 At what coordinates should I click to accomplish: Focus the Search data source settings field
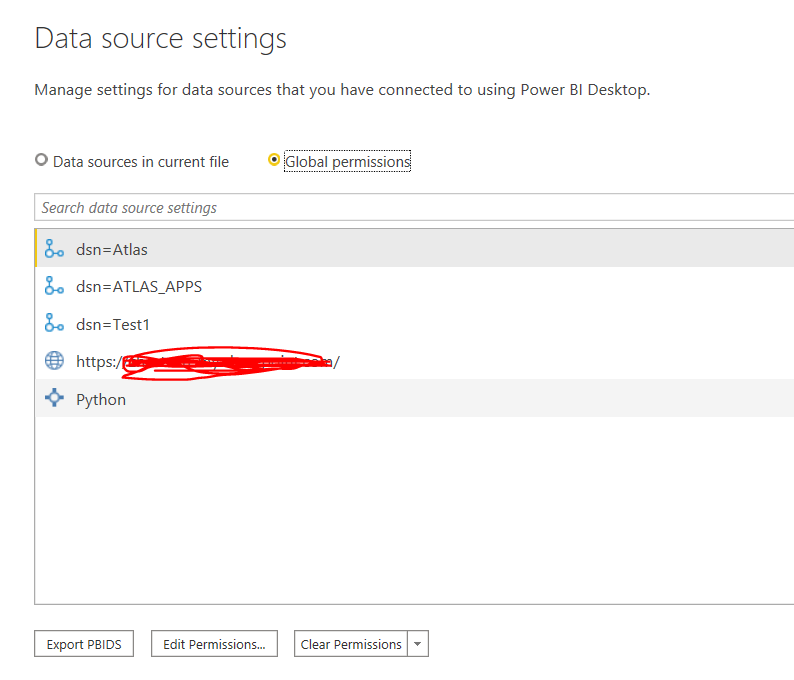click(400, 208)
